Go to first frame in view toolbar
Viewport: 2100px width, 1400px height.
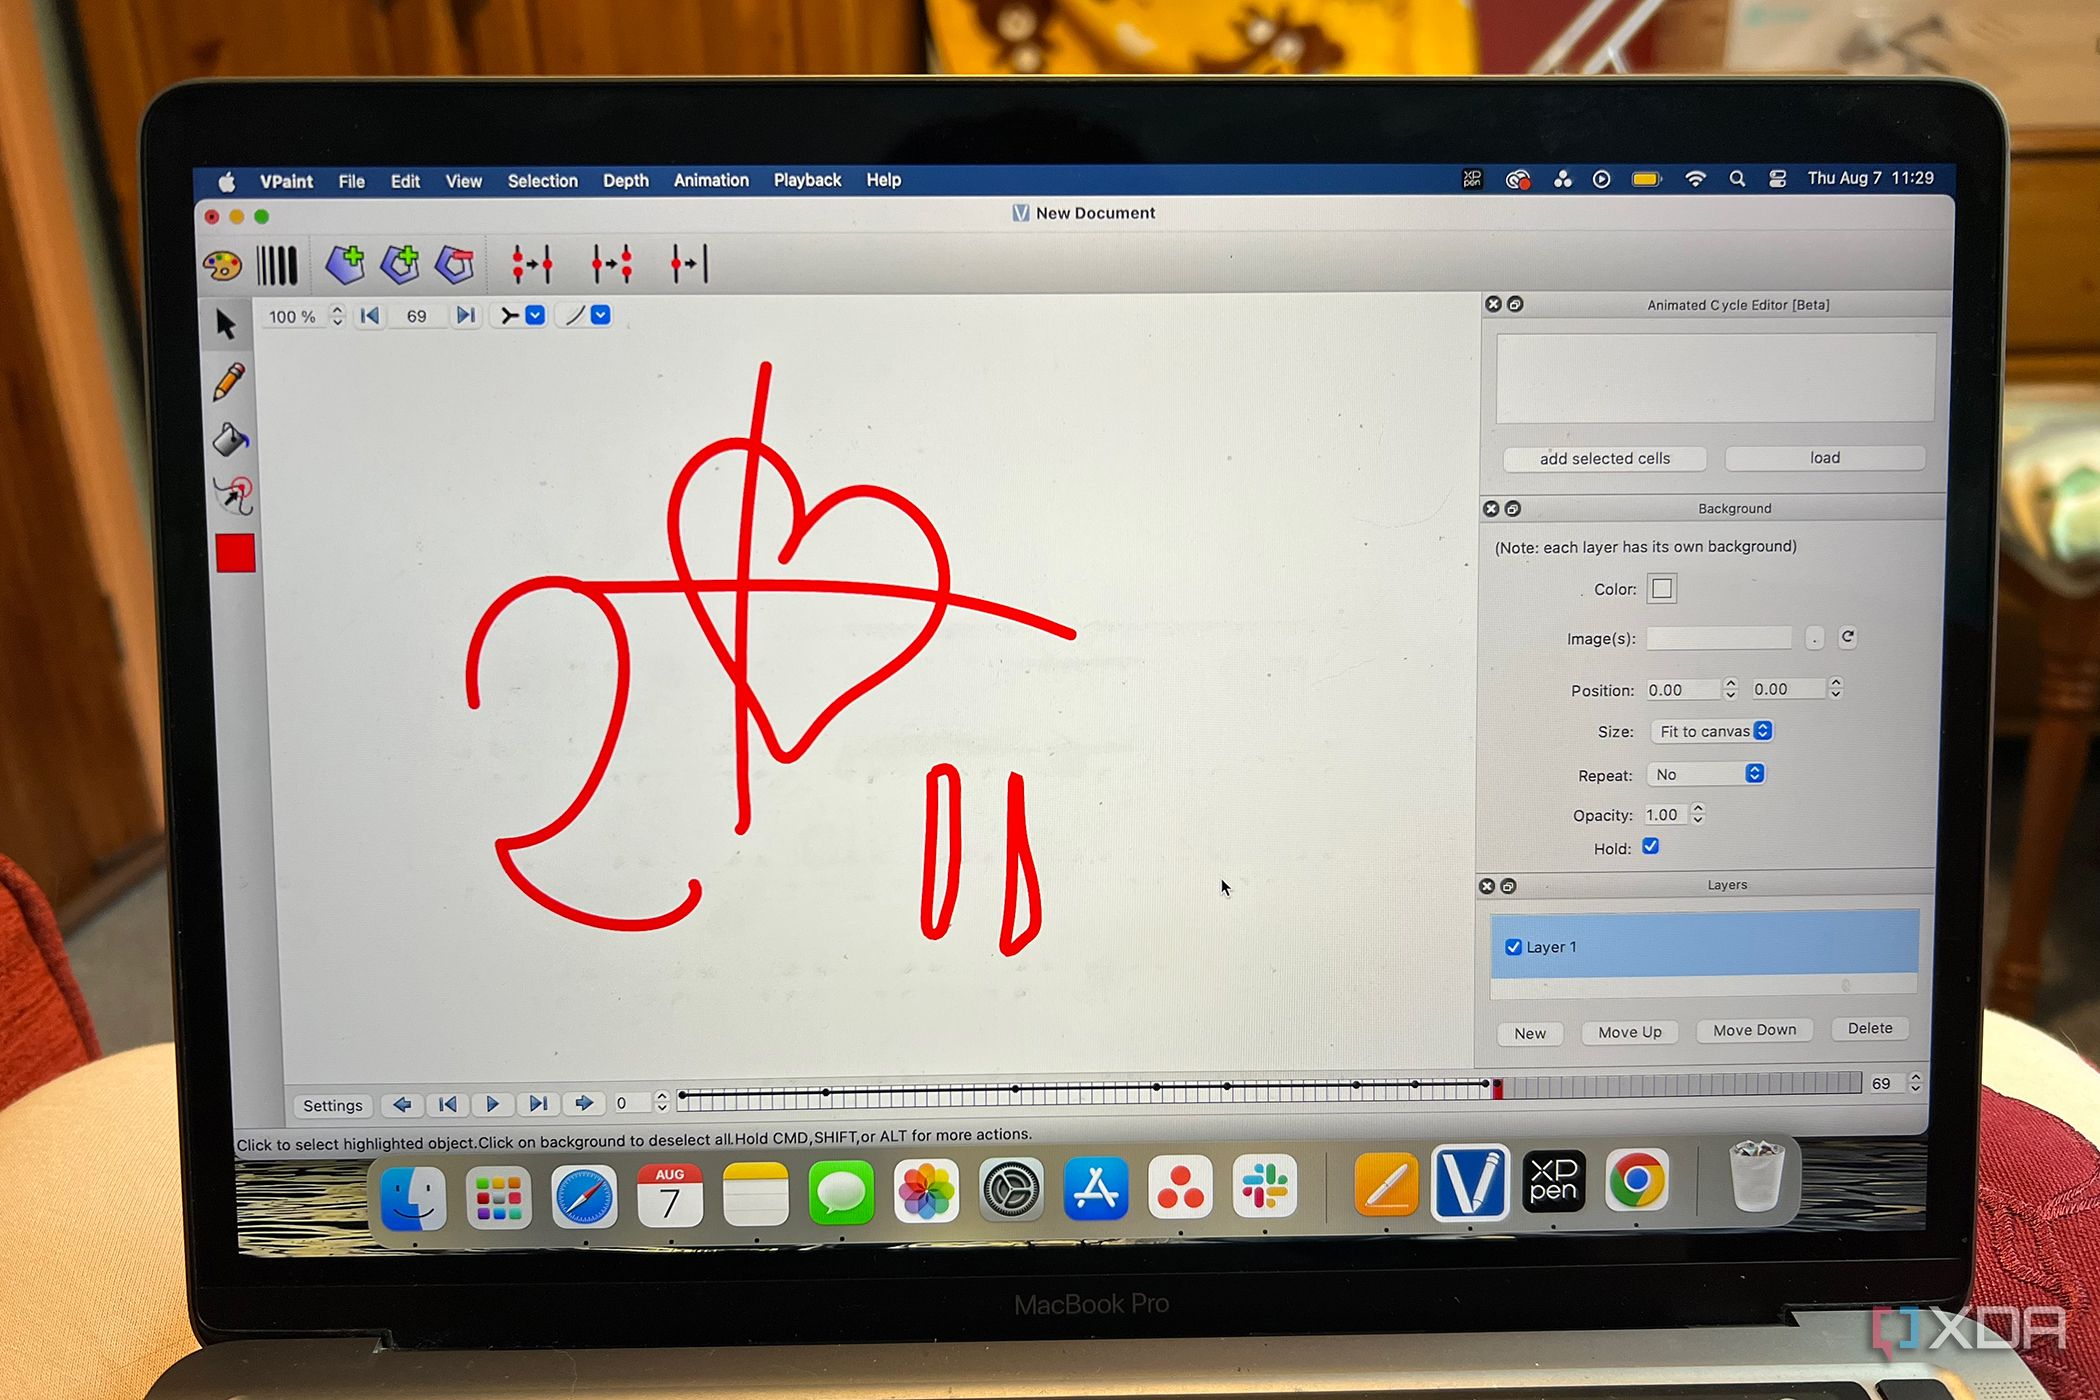click(x=369, y=316)
